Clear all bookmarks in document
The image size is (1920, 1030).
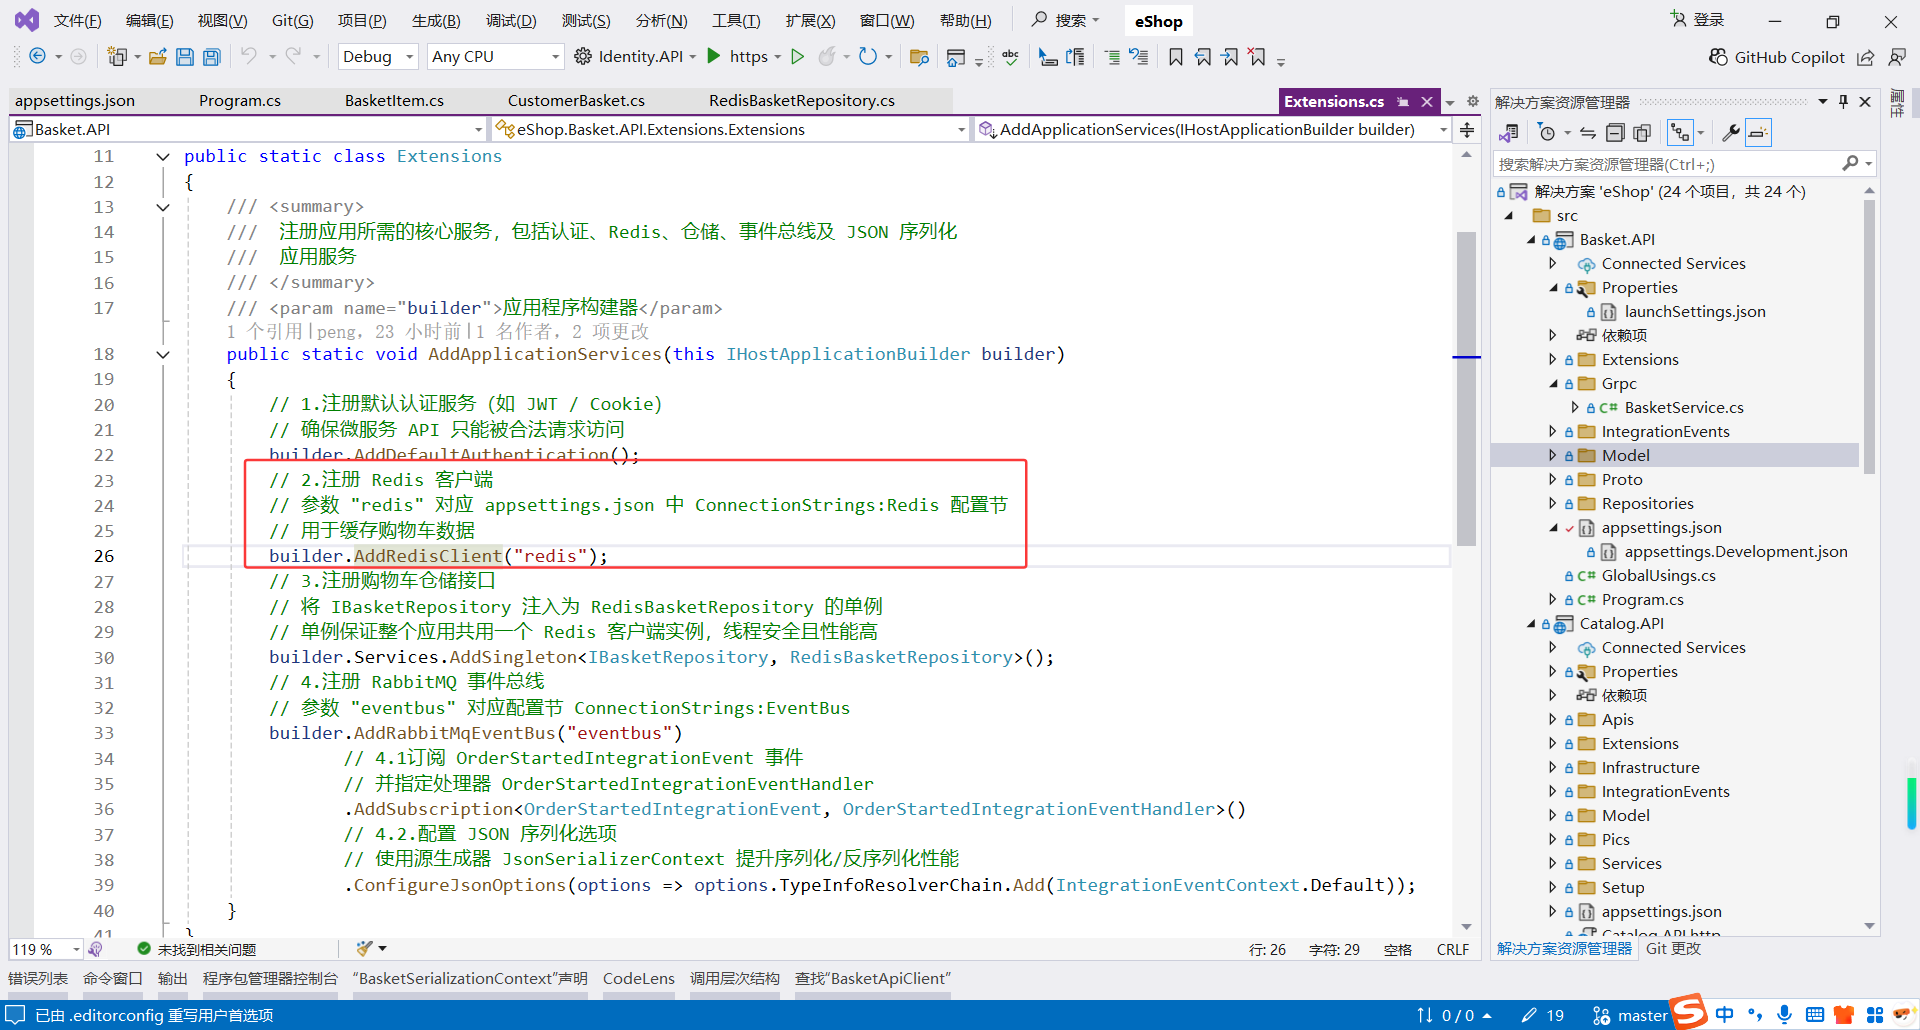pyautogui.click(x=1258, y=57)
